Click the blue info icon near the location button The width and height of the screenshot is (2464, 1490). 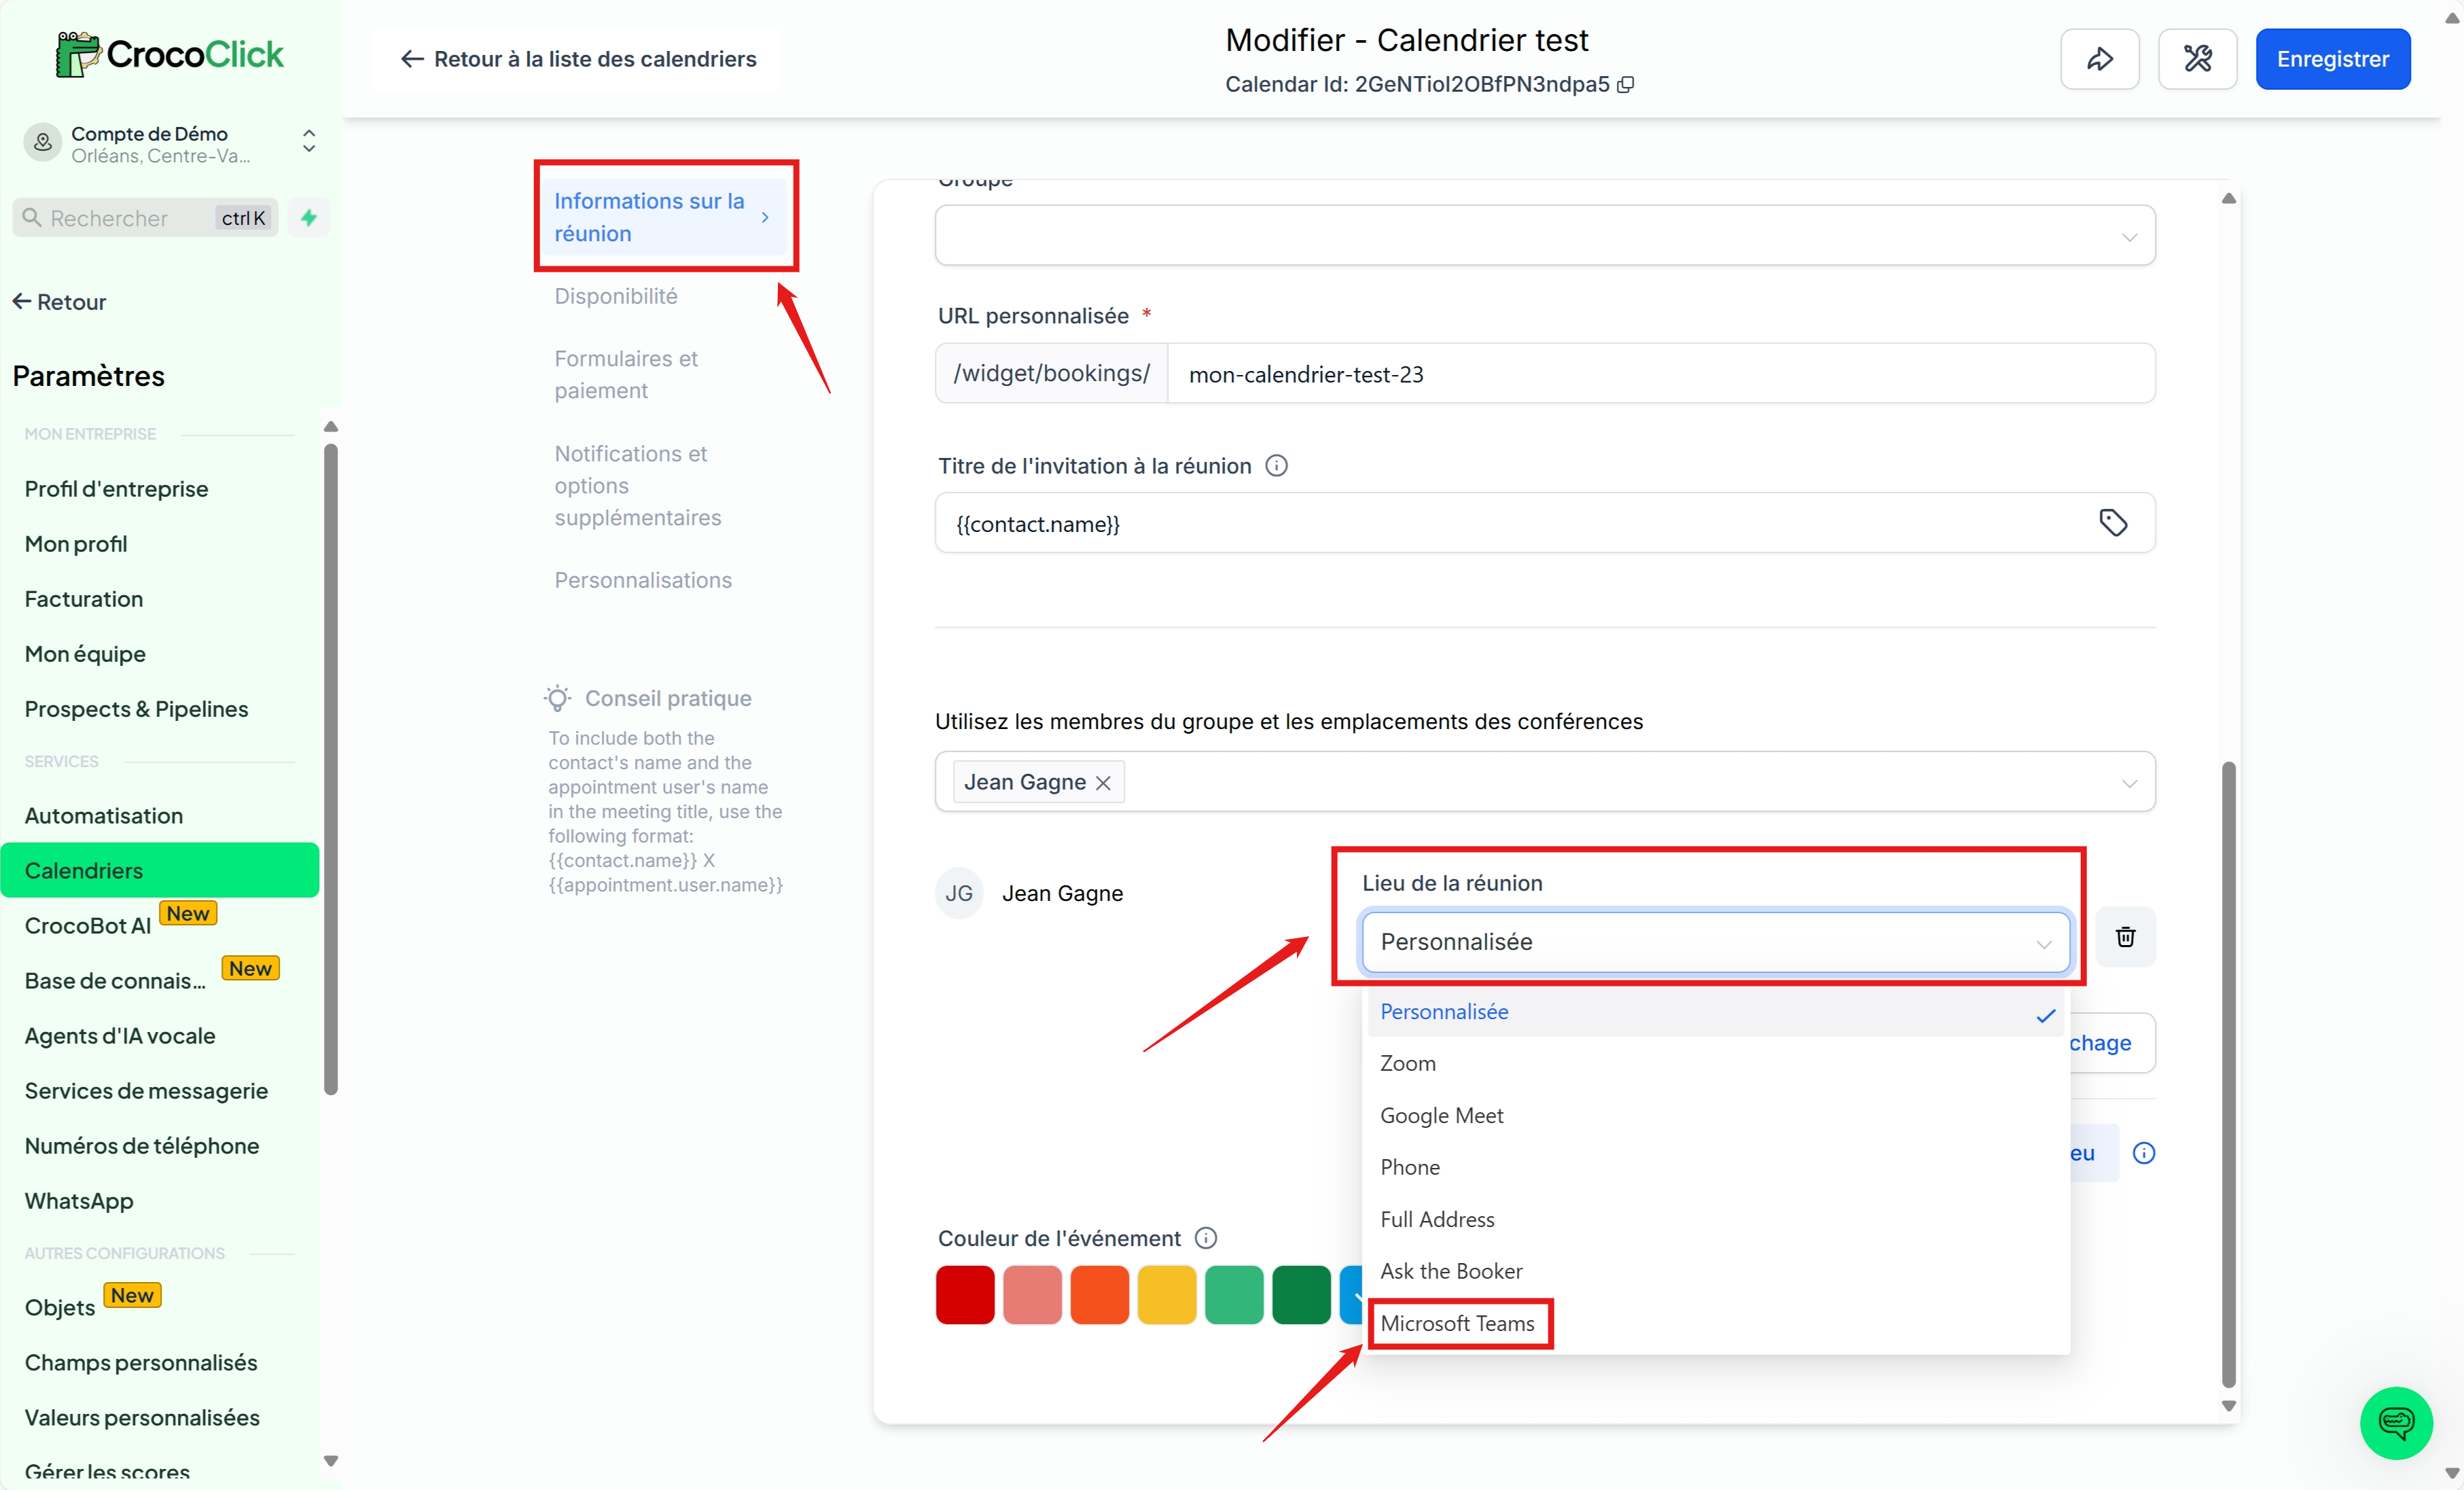(2144, 1153)
